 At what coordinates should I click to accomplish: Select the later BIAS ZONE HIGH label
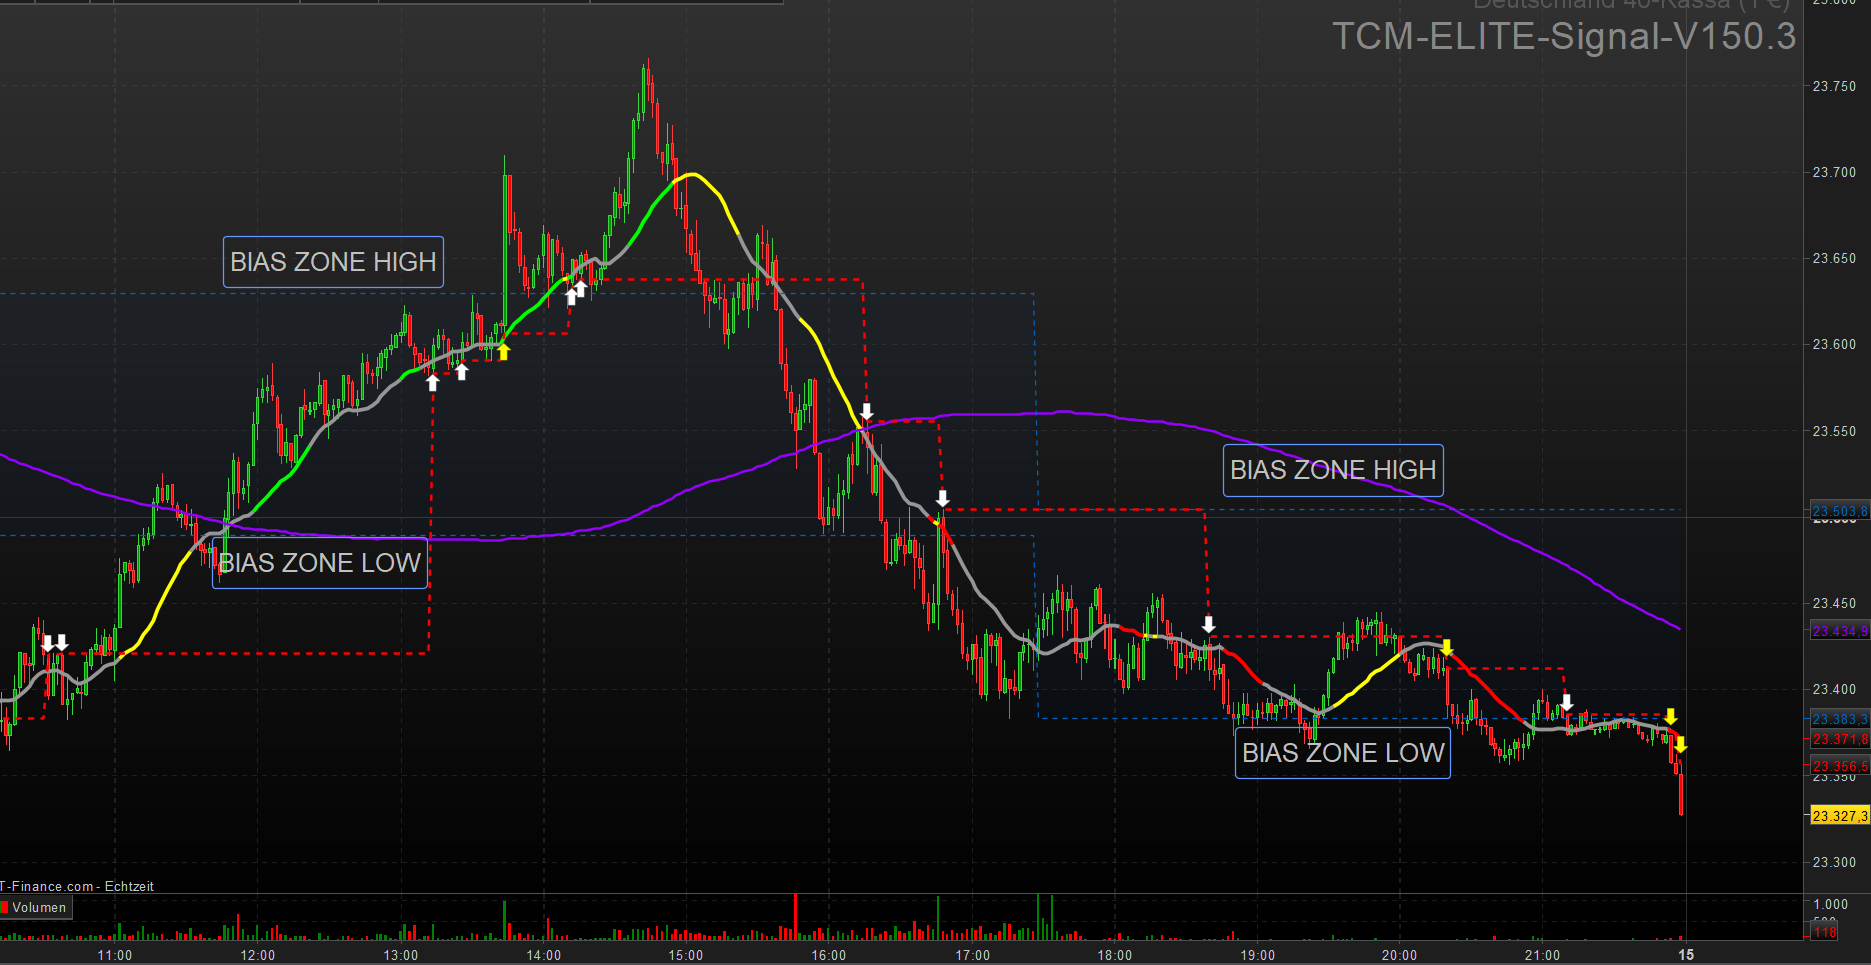pyautogui.click(x=1333, y=470)
